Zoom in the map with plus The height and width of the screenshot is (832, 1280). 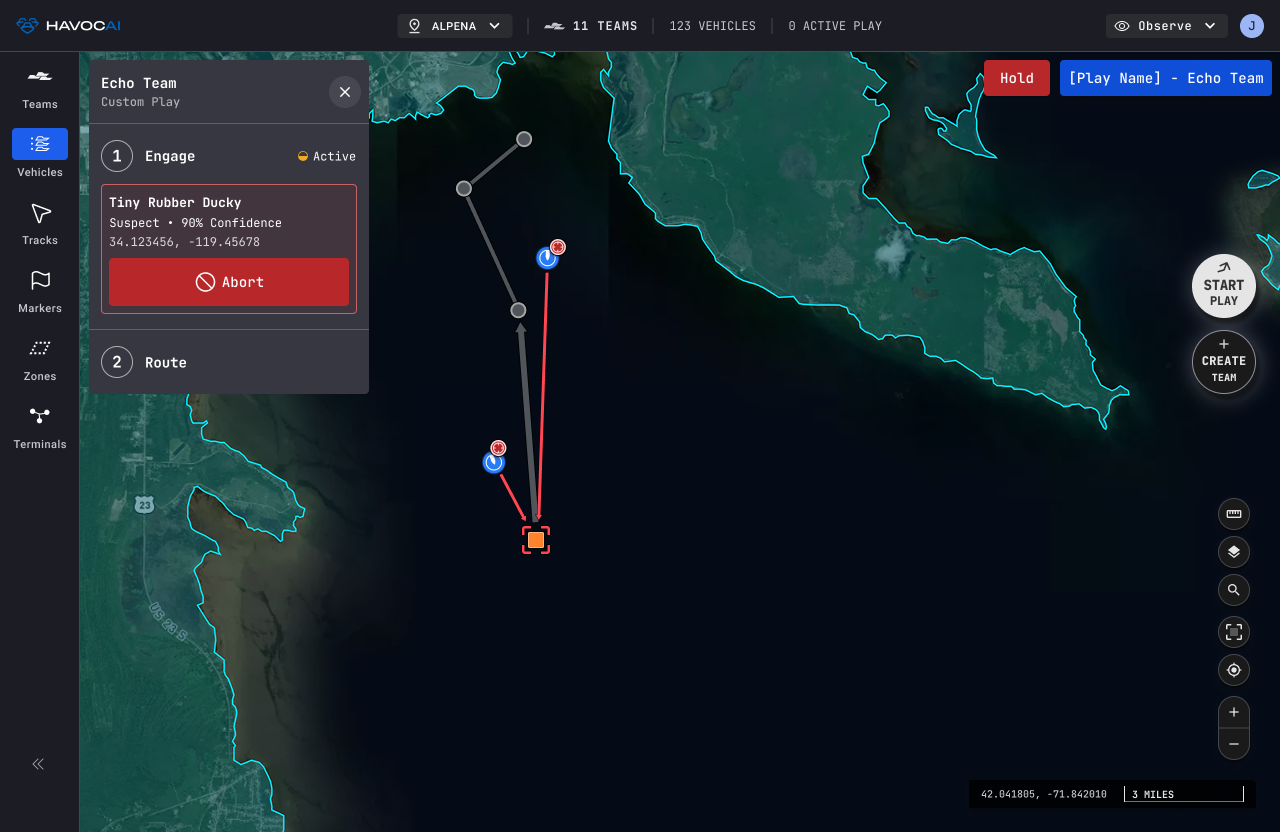pos(1234,712)
